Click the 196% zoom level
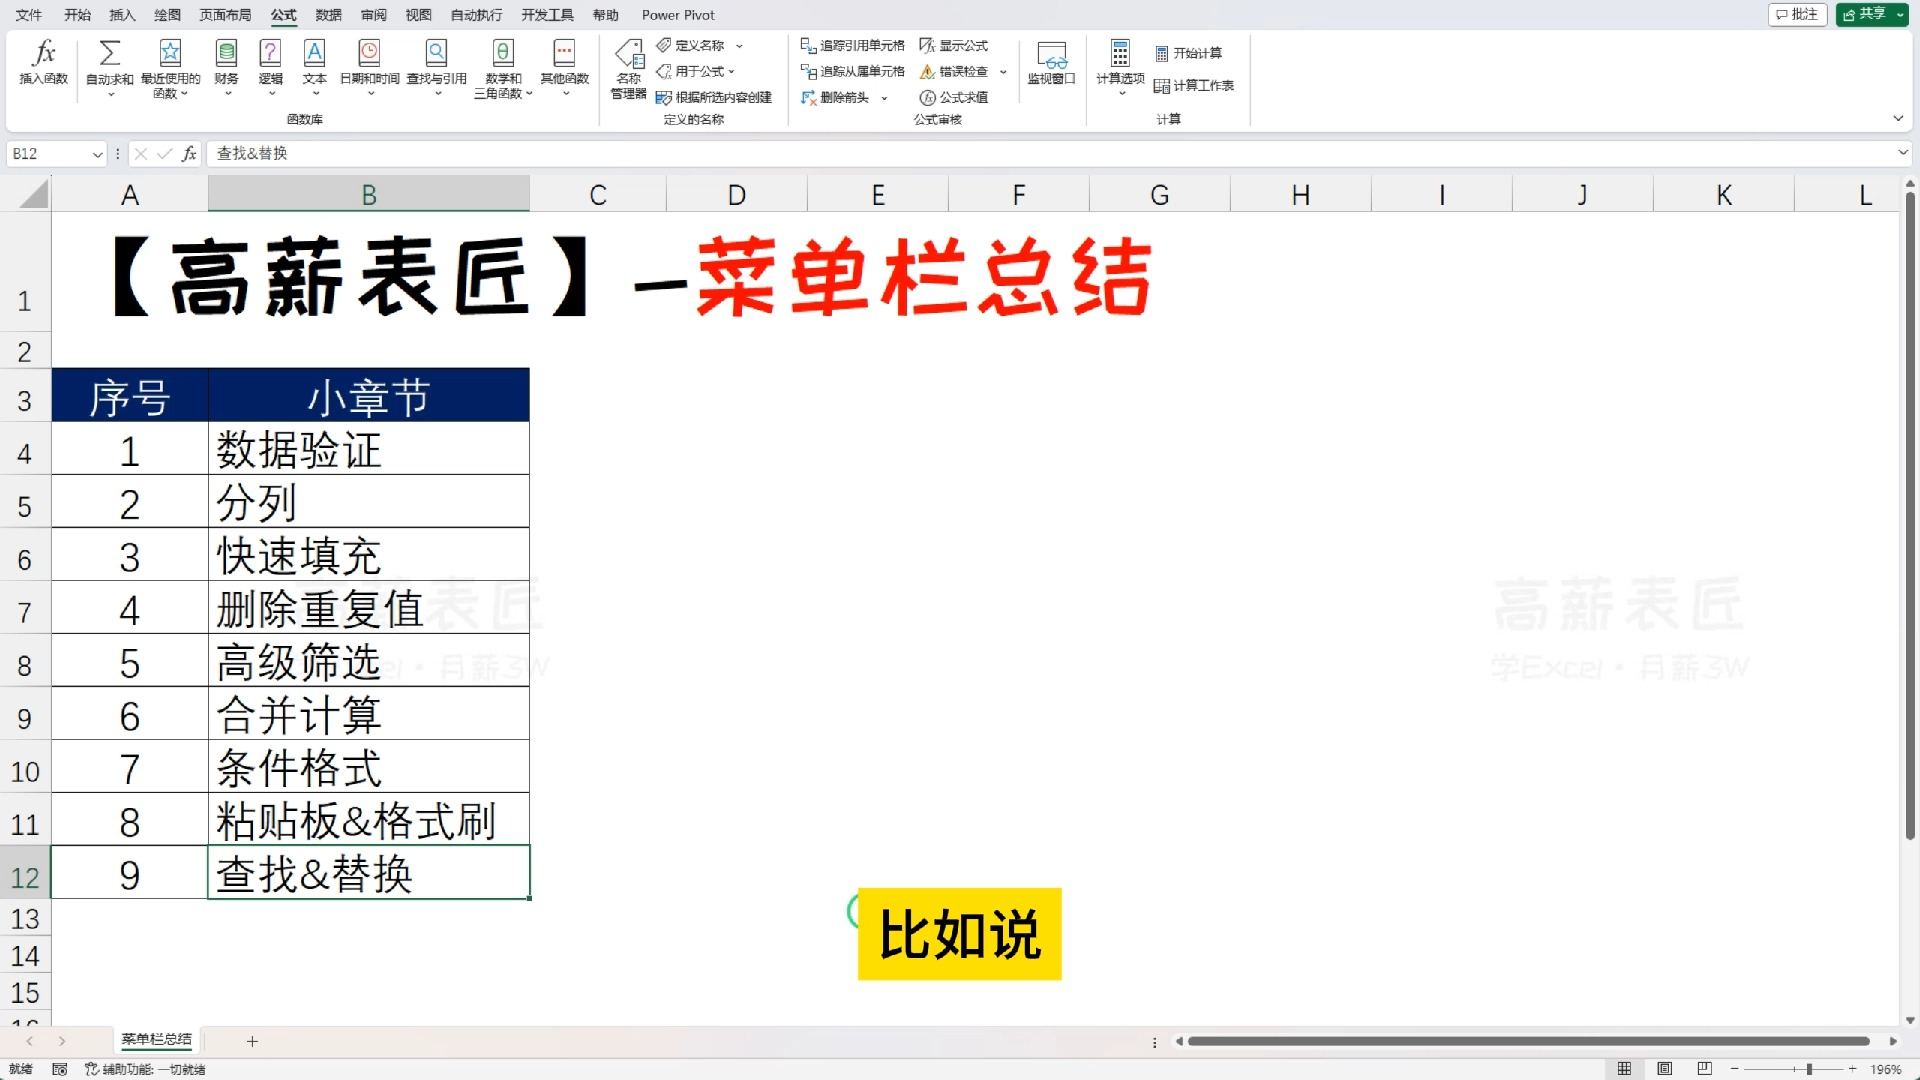Screen dimensions: 1920x1080 click(x=1886, y=1069)
